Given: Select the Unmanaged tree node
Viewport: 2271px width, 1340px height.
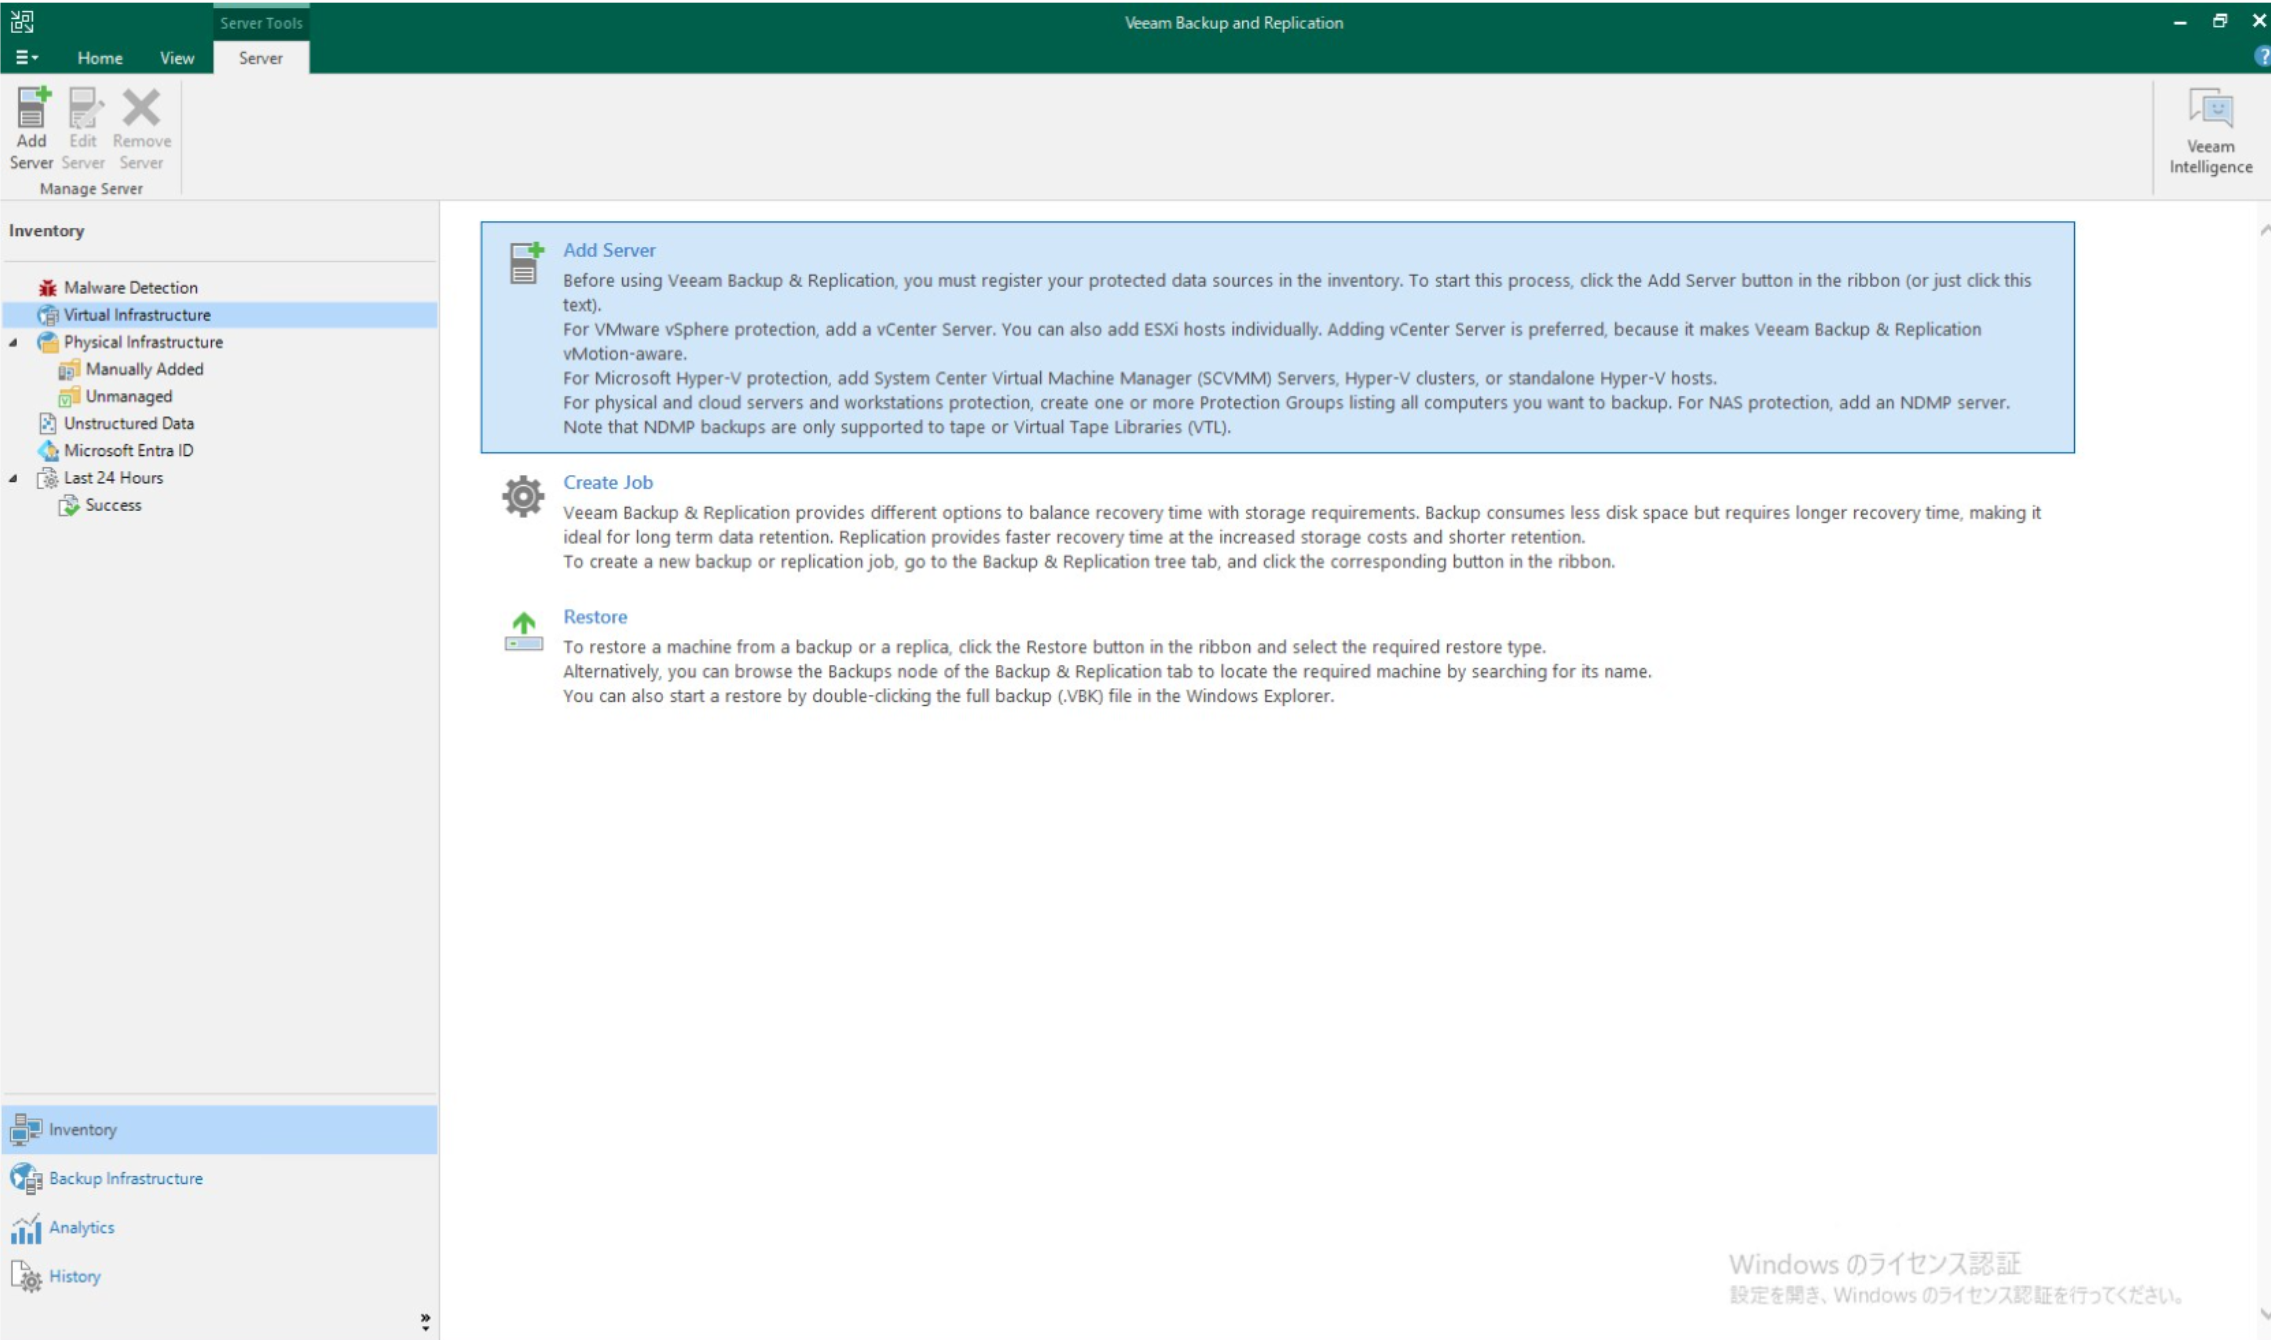Looking at the screenshot, I should tap(129, 396).
